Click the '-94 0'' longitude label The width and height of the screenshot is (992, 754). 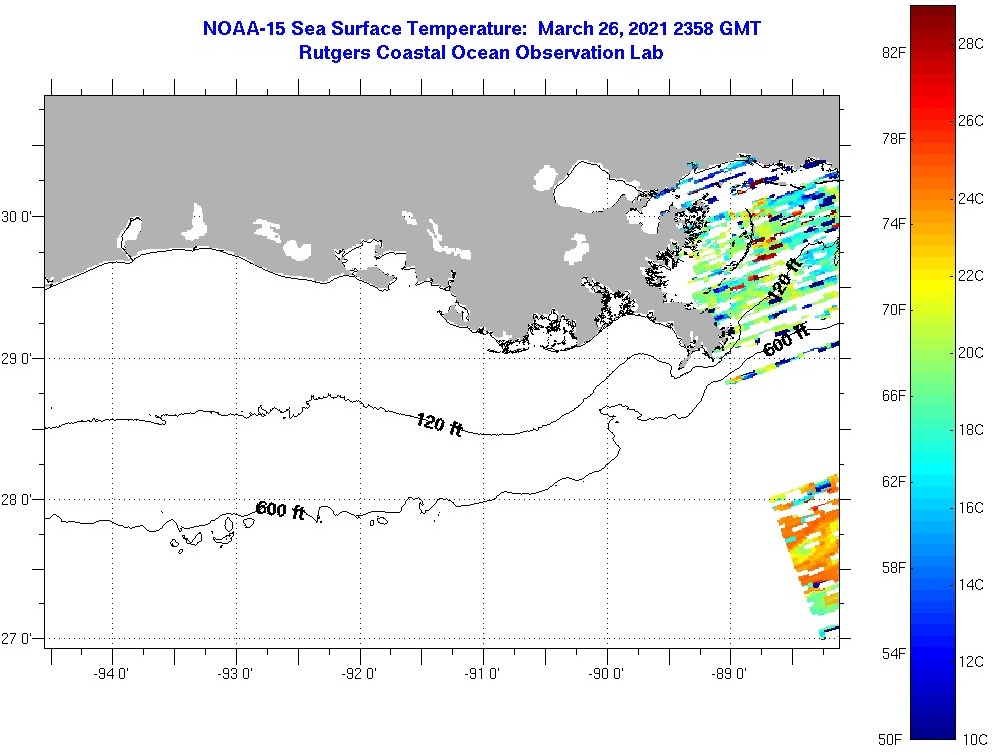tap(111, 674)
